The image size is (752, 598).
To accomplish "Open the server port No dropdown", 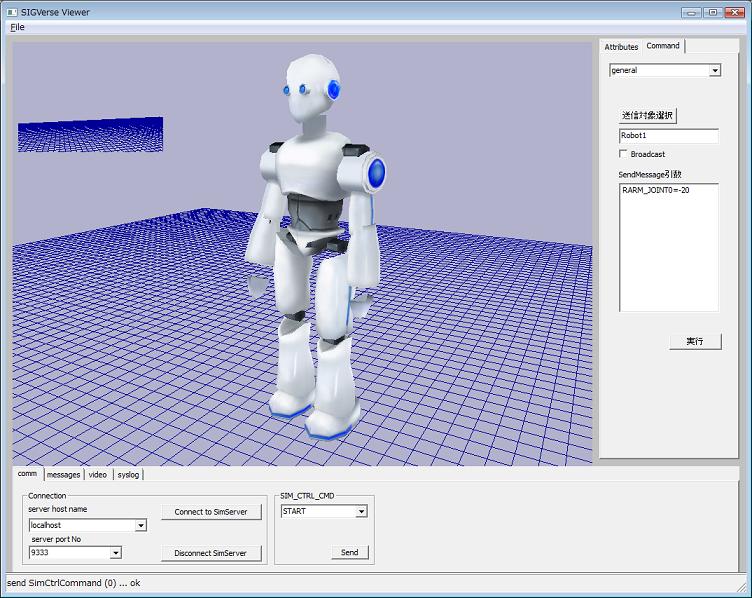I will pos(116,552).
